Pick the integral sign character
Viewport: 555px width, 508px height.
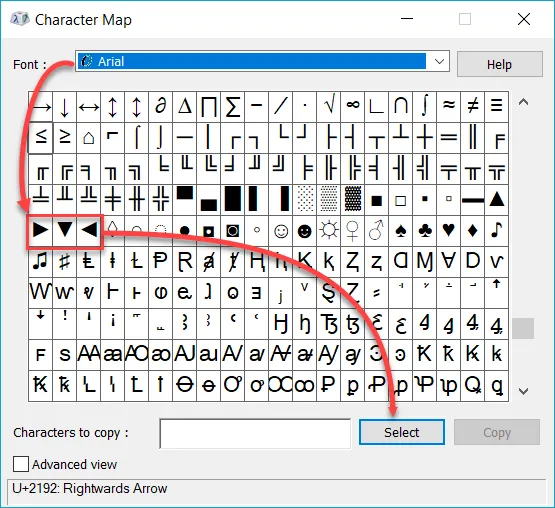tap(424, 107)
